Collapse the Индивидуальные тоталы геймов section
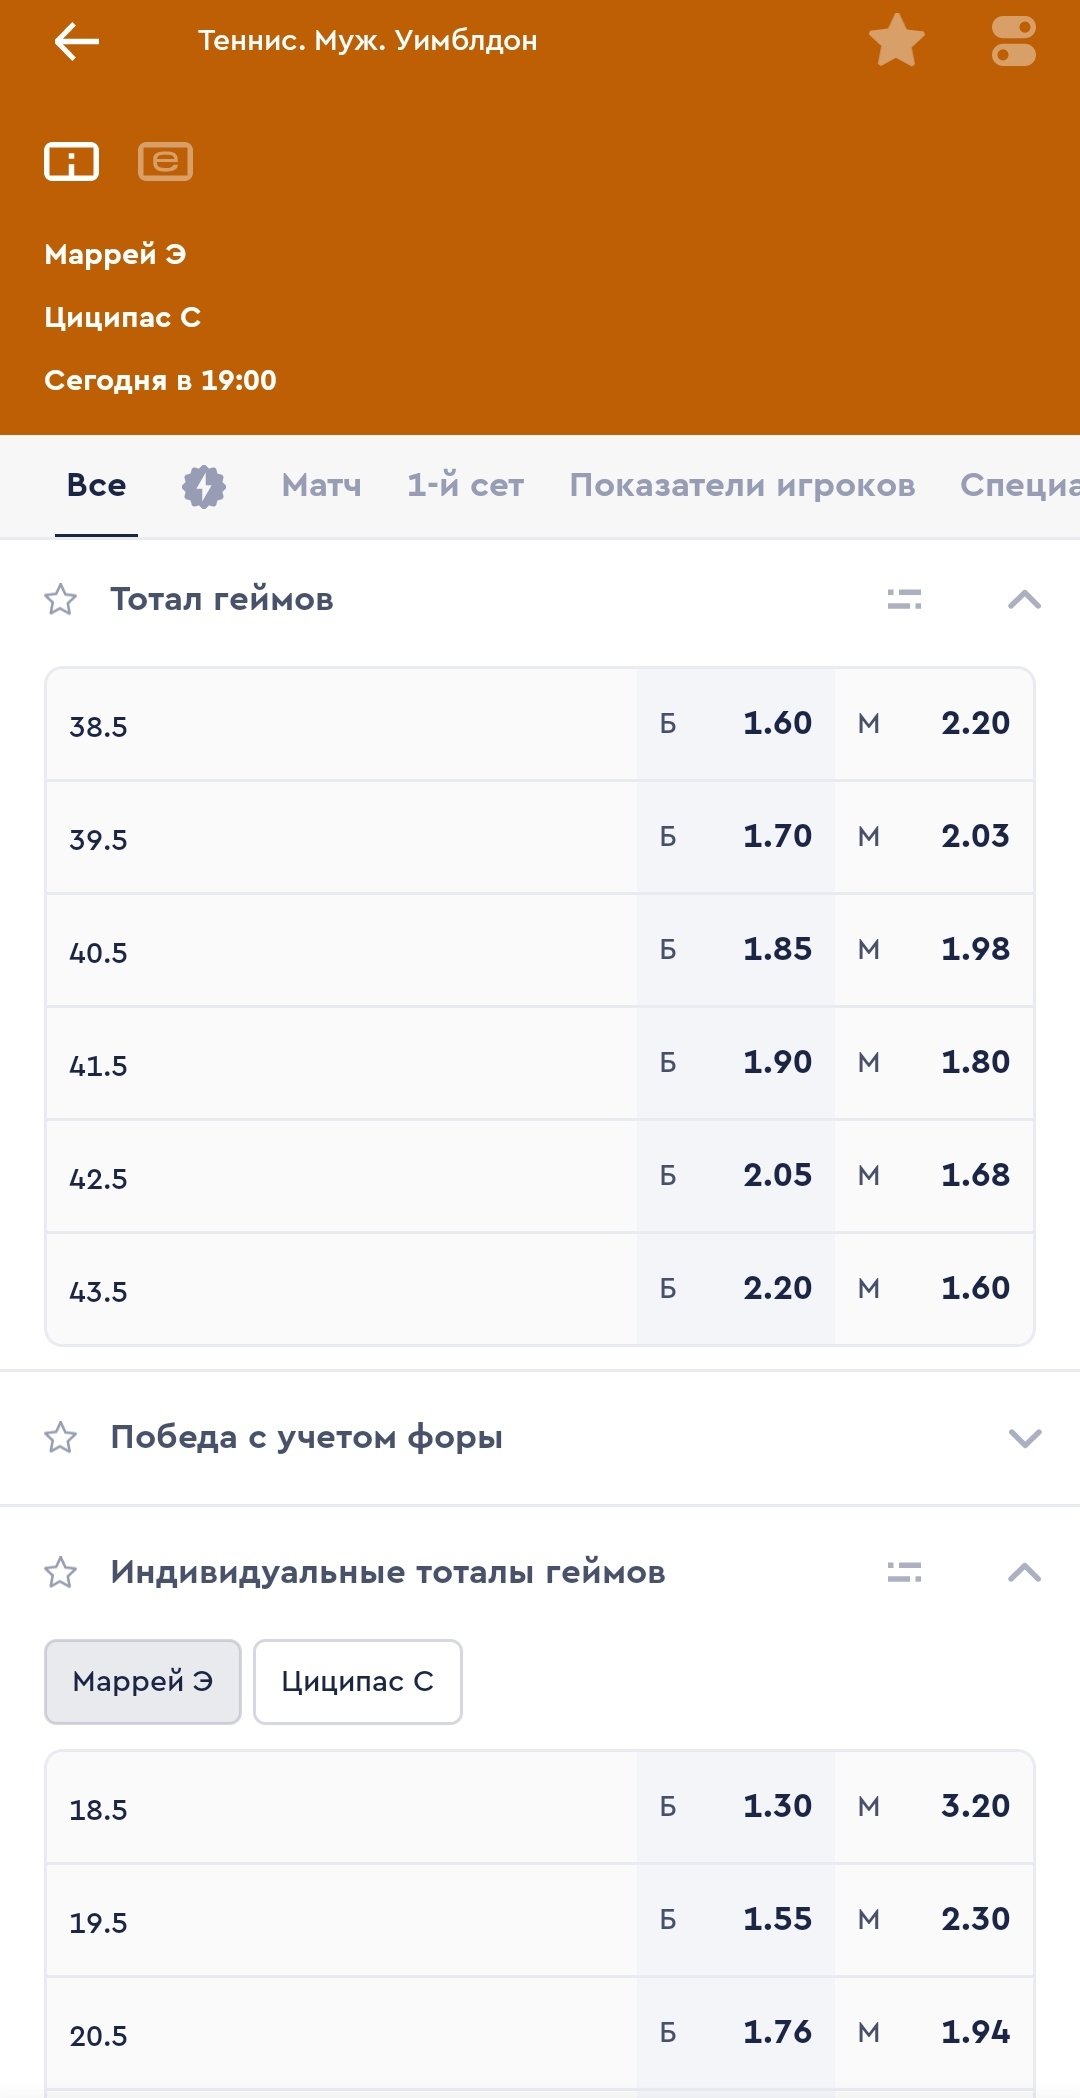This screenshot has height=2098, width=1080. pyautogui.click(x=1024, y=1573)
